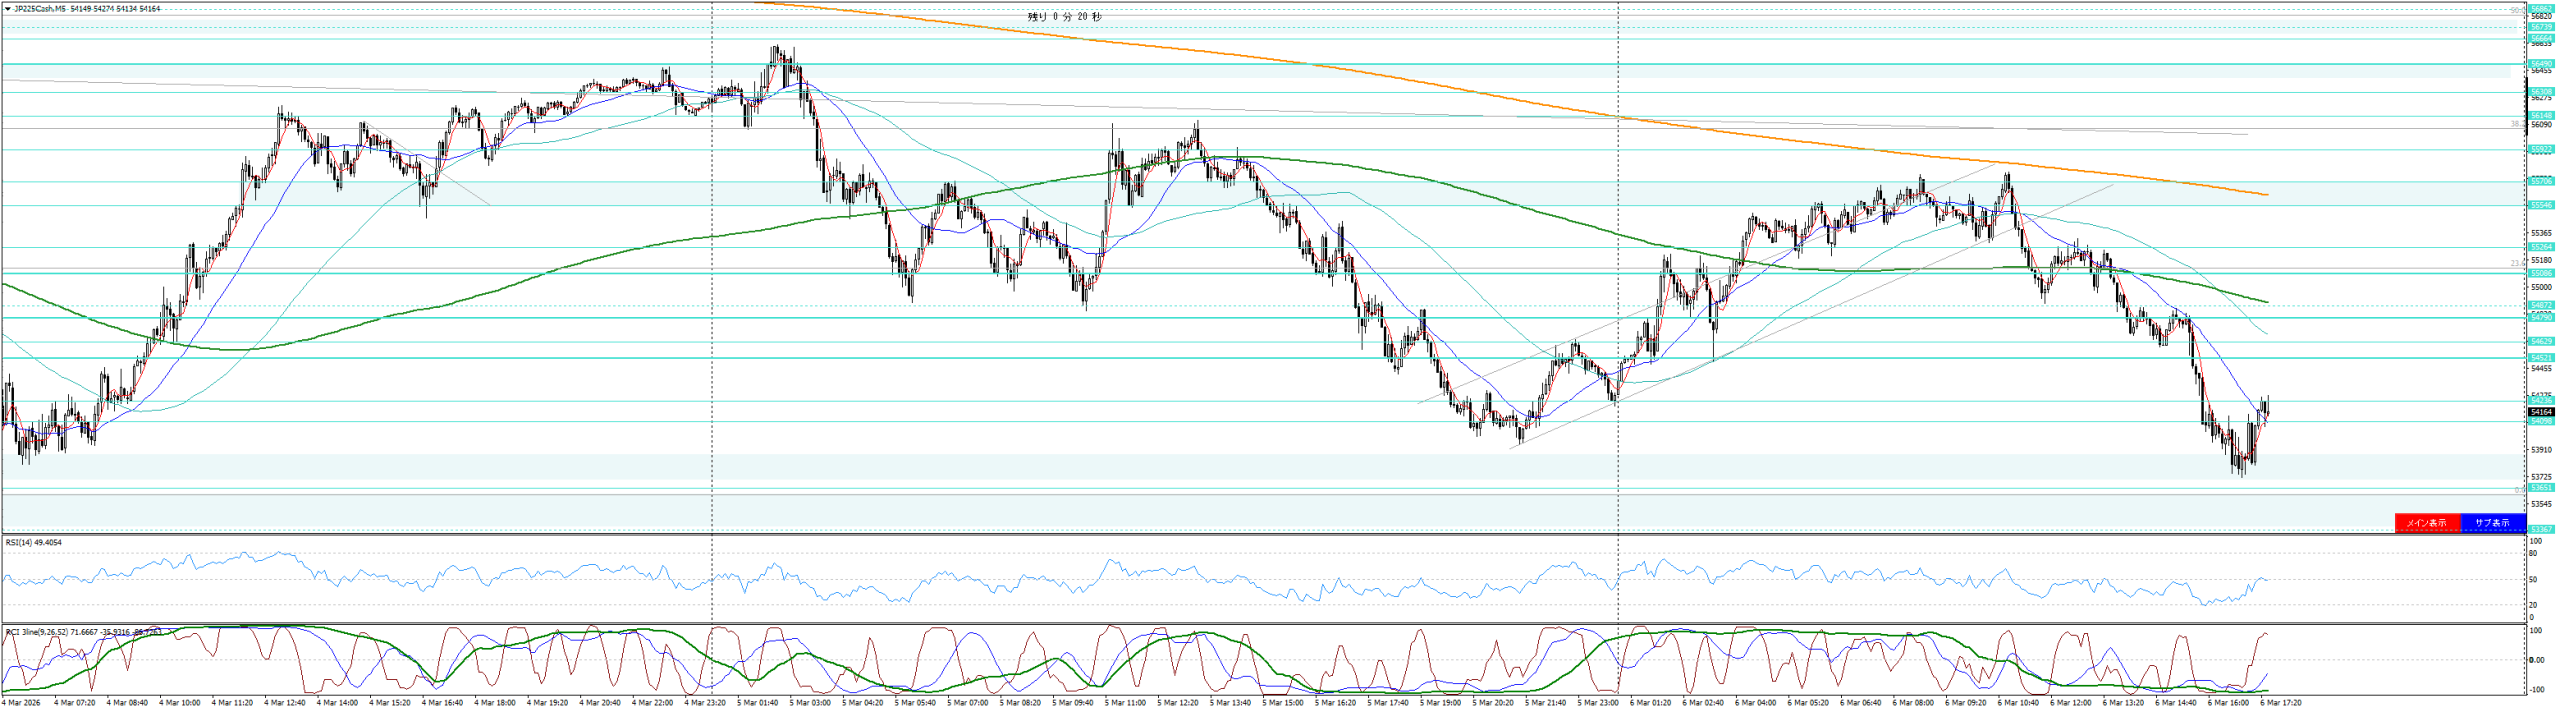Expand the arrow beside JP225Cash,M5
2560x712 pixels.
pos(8,9)
